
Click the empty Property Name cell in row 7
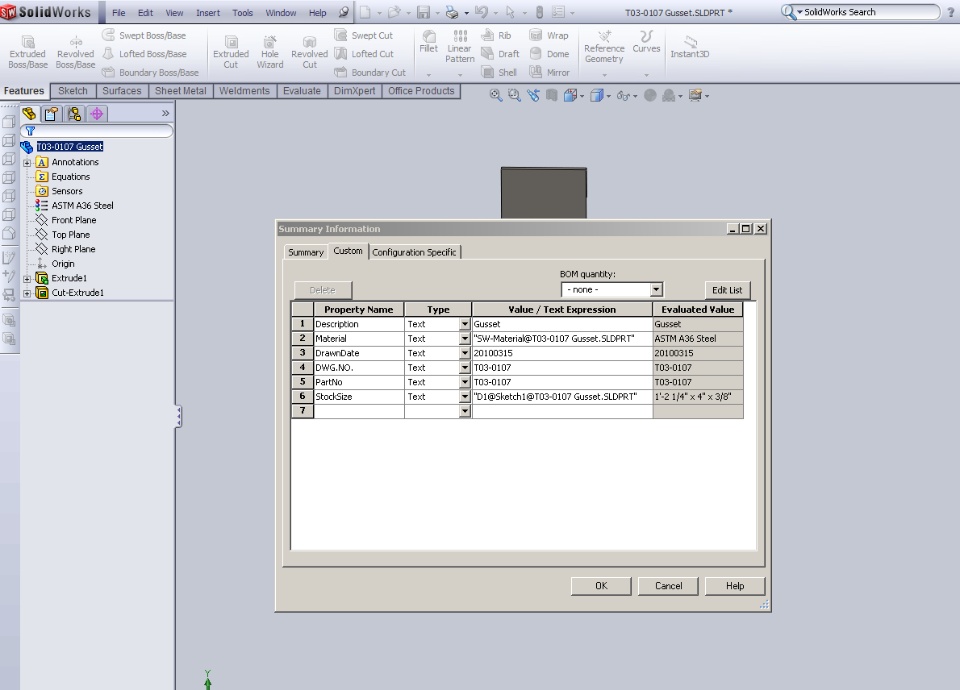coord(359,411)
